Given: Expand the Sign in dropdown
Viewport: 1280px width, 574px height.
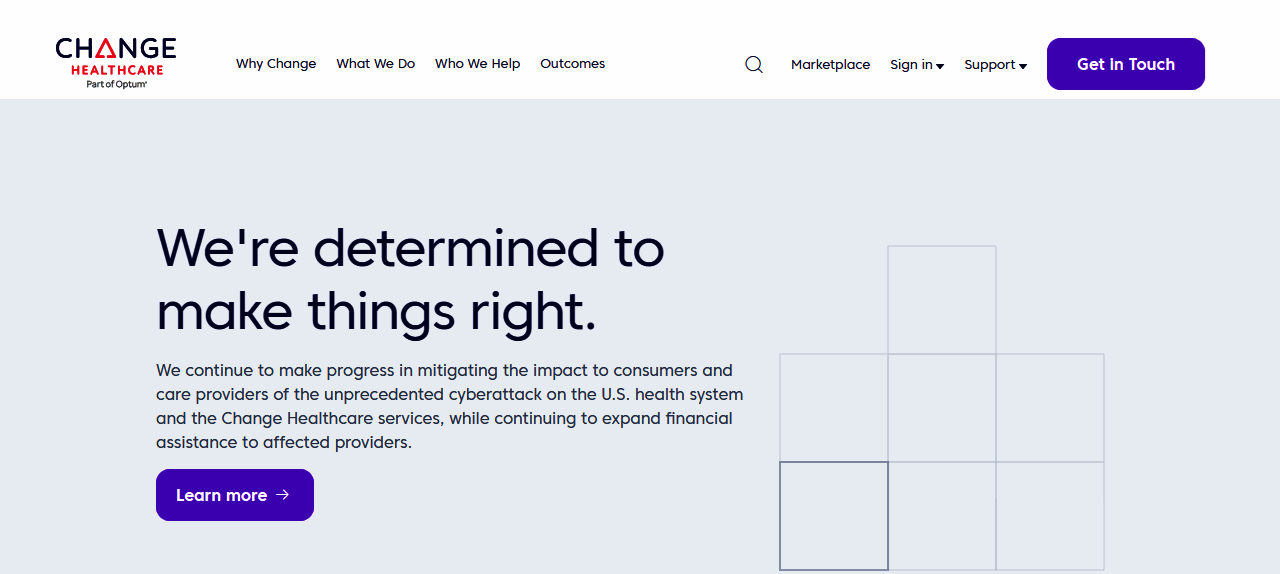Looking at the screenshot, I should point(911,64).
